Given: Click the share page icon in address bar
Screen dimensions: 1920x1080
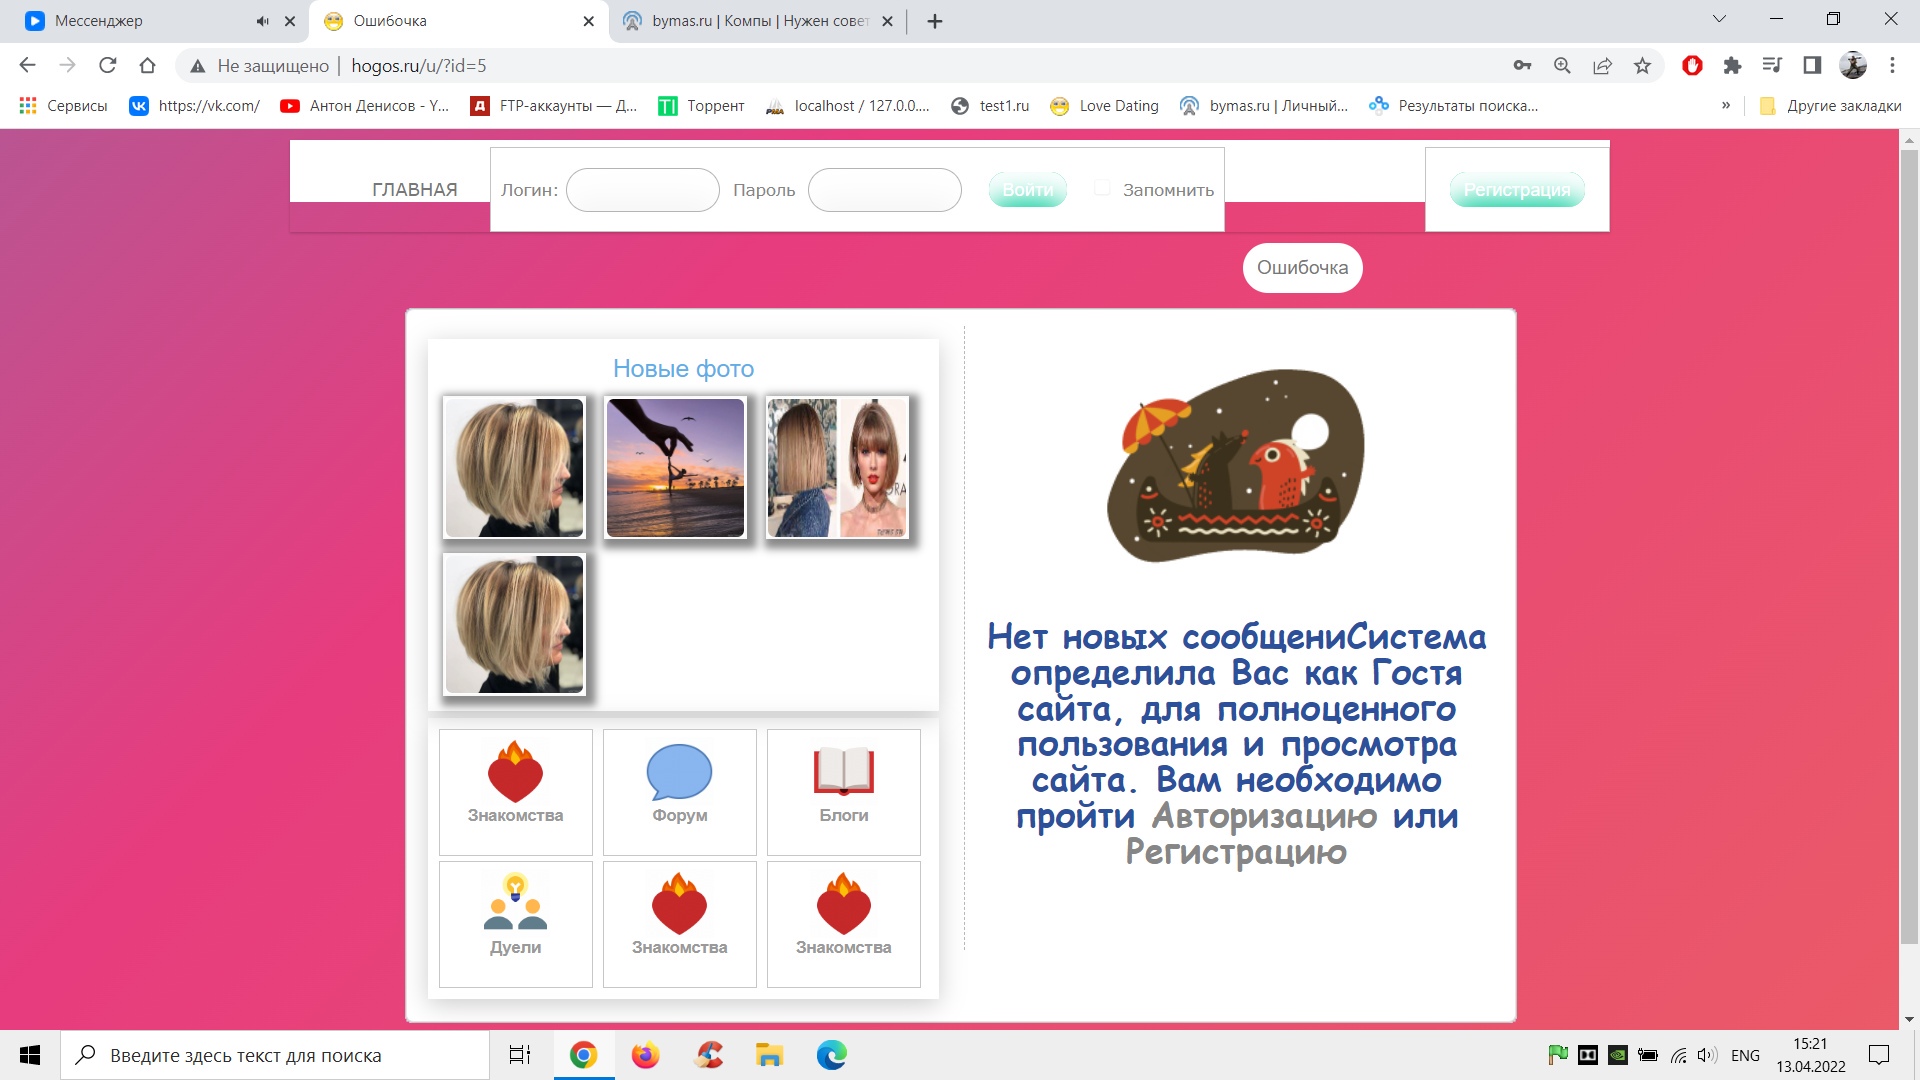Looking at the screenshot, I should click(1602, 66).
